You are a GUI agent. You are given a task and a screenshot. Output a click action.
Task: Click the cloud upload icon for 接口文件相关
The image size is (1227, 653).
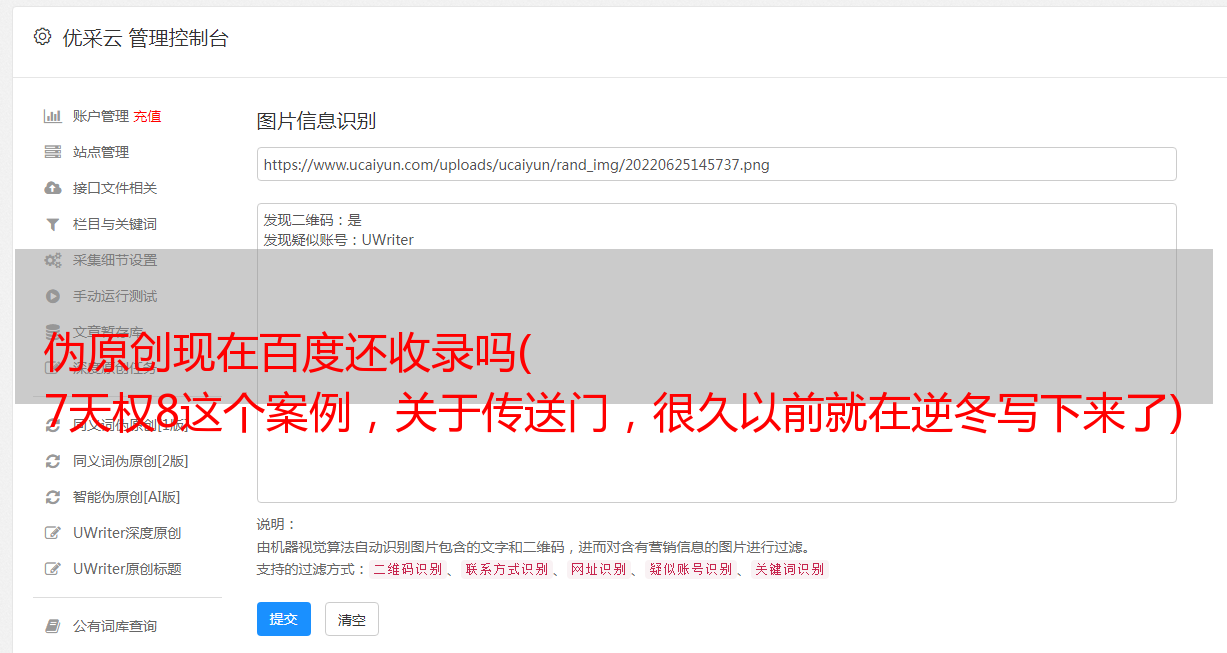[x=53, y=188]
